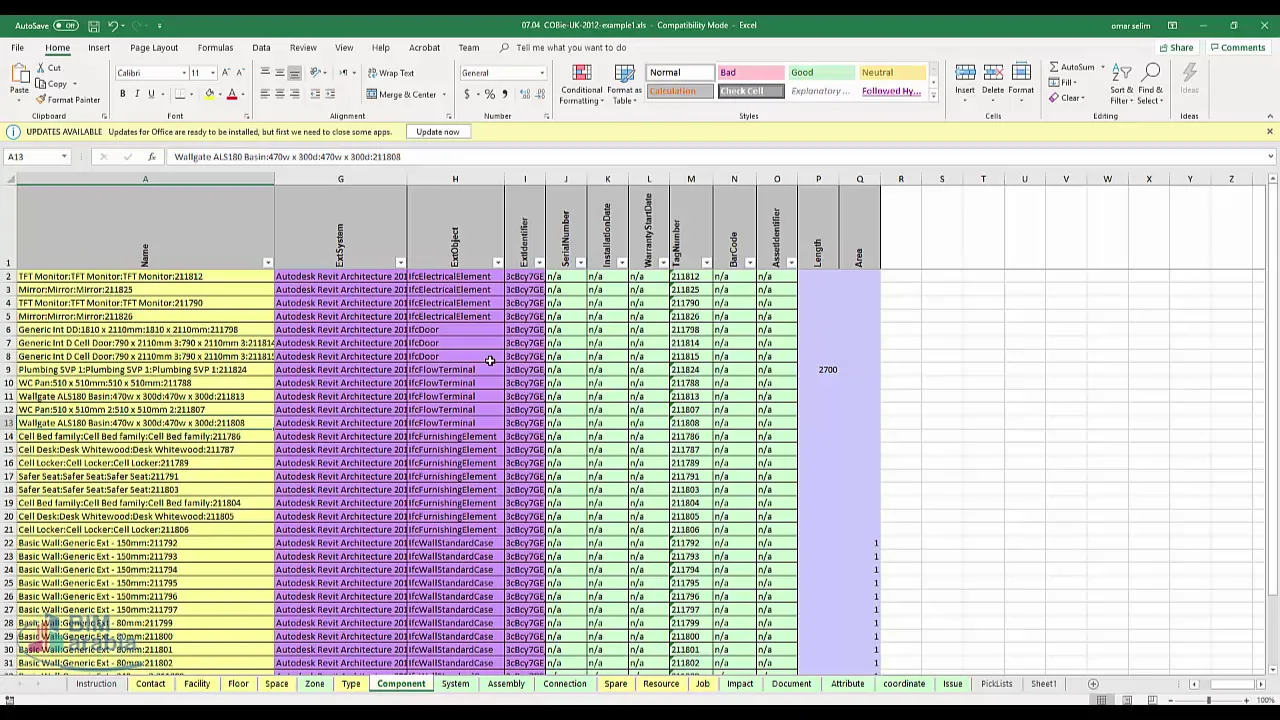Select cell with value 2700
1280x720 pixels.
click(x=818, y=370)
